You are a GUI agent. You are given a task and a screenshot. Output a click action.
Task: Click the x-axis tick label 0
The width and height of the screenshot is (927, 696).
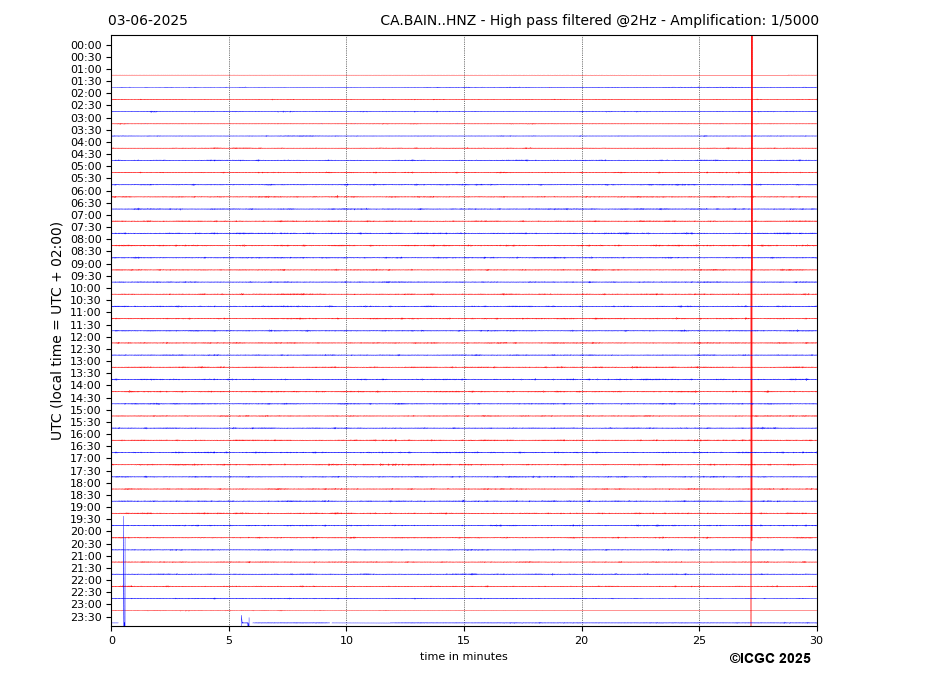tap(112, 640)
